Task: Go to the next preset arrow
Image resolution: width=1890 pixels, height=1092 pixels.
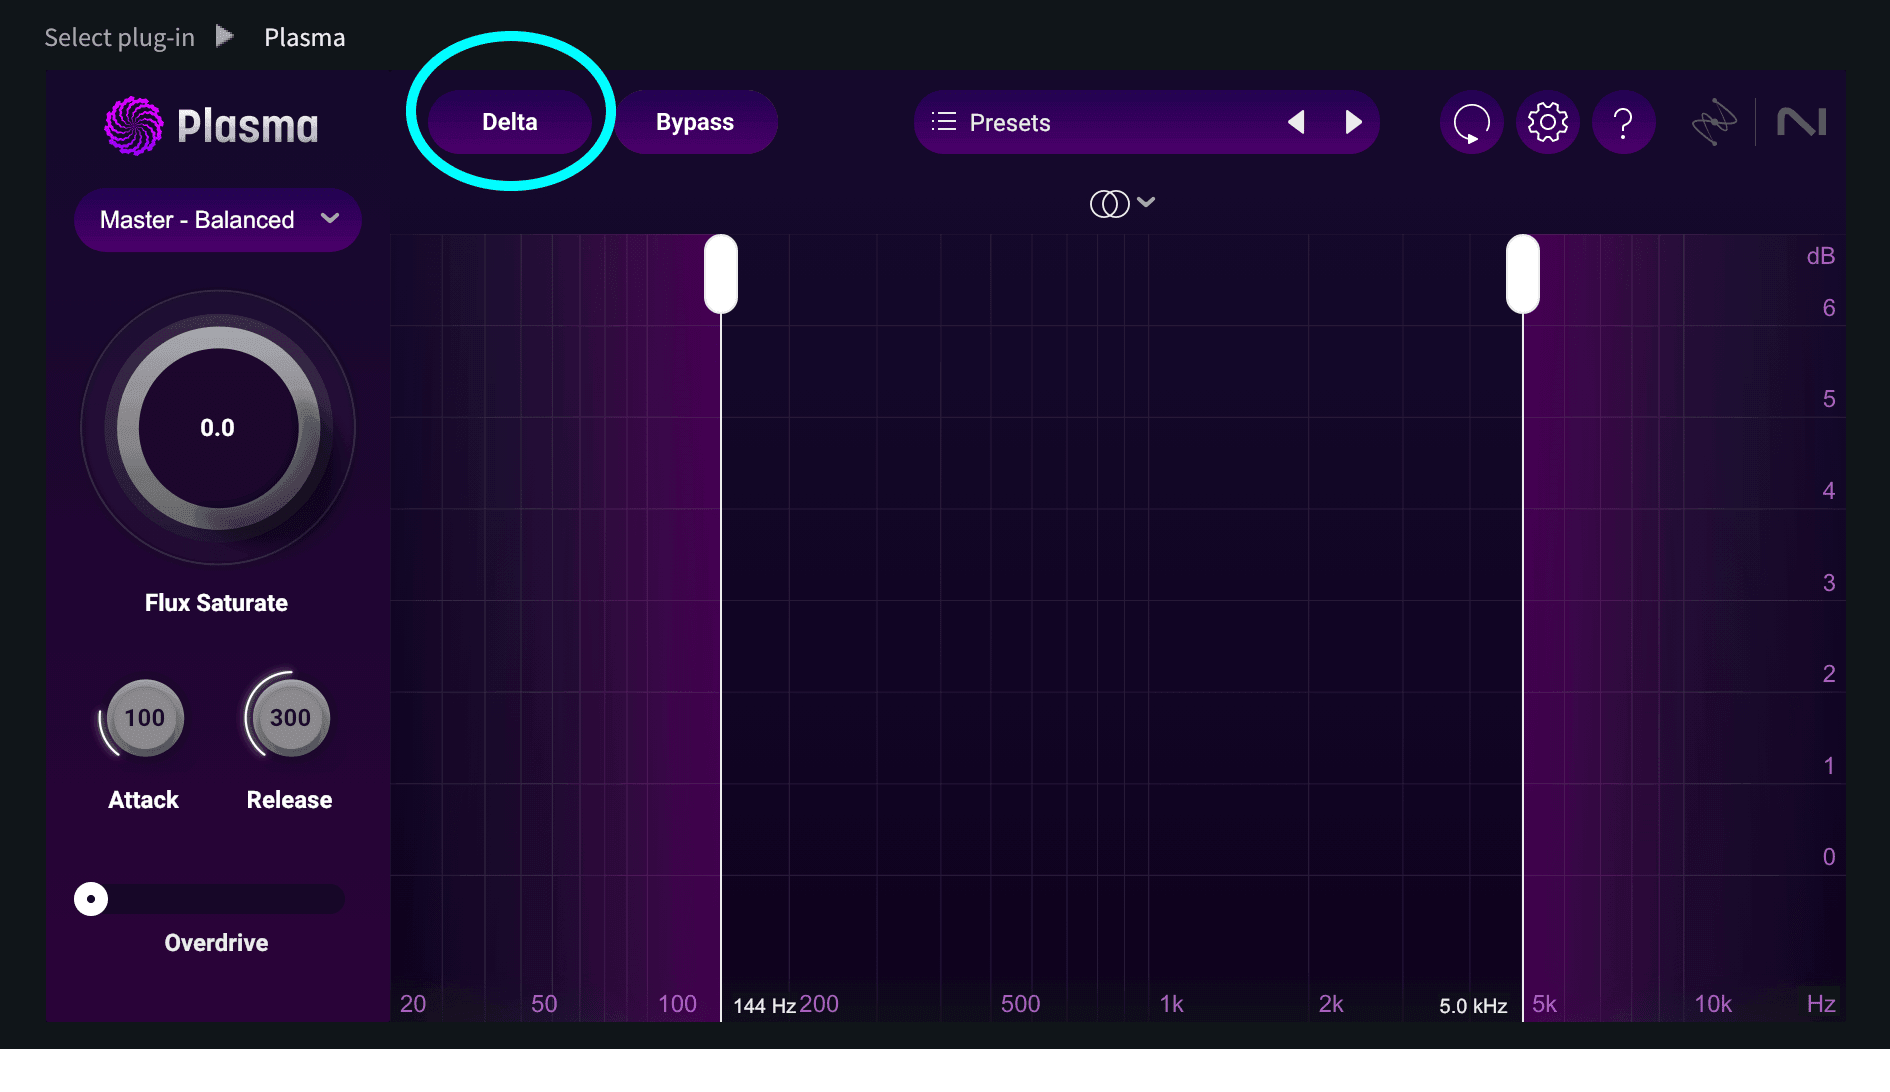Action: tap(1353, 122)
